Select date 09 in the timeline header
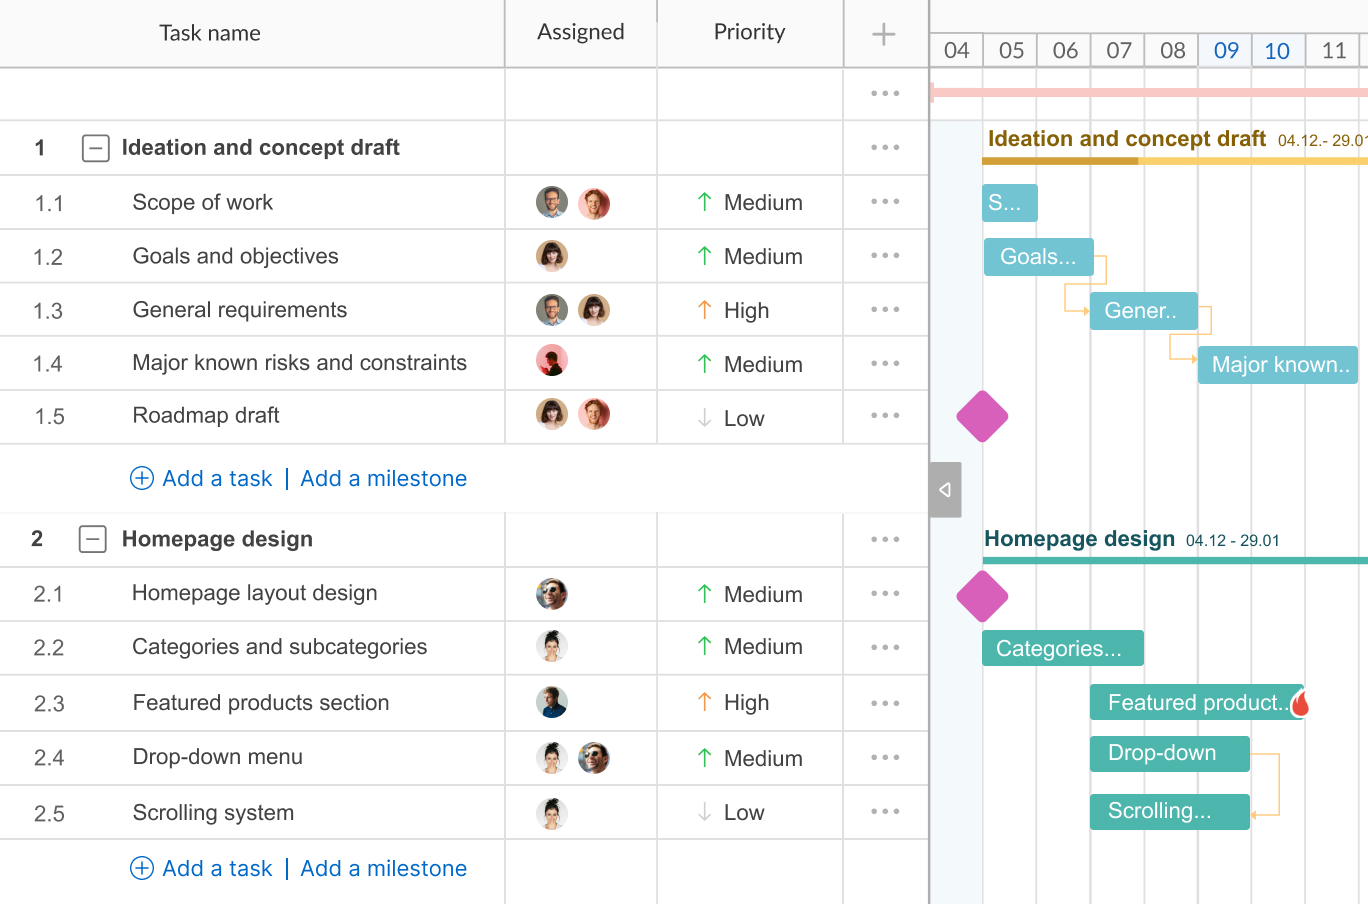This screenshot has width=1368, height=904. click(x=1225, y=51)
